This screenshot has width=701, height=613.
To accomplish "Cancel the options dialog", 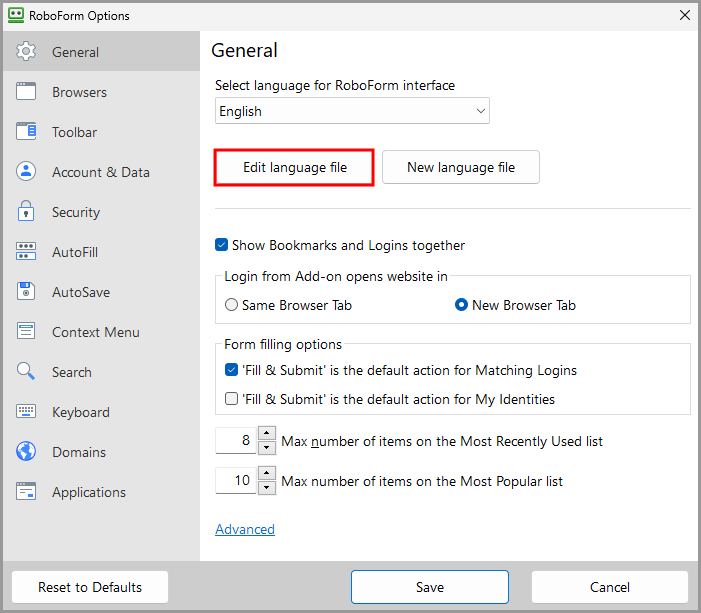I will pos(610,587).
